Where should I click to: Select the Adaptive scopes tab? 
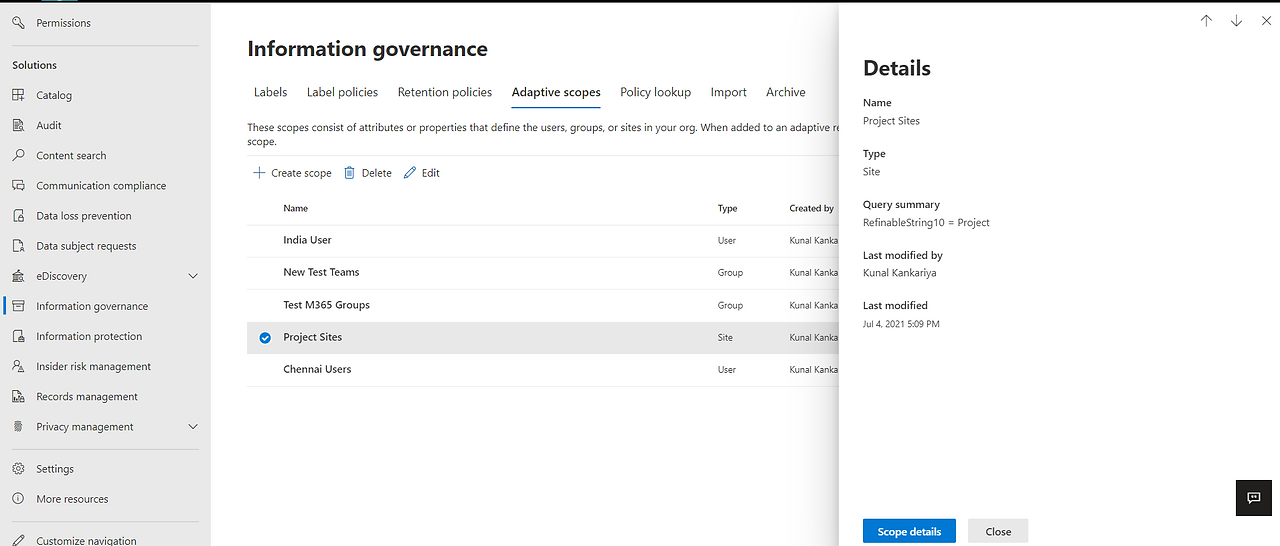click(556, 92)
